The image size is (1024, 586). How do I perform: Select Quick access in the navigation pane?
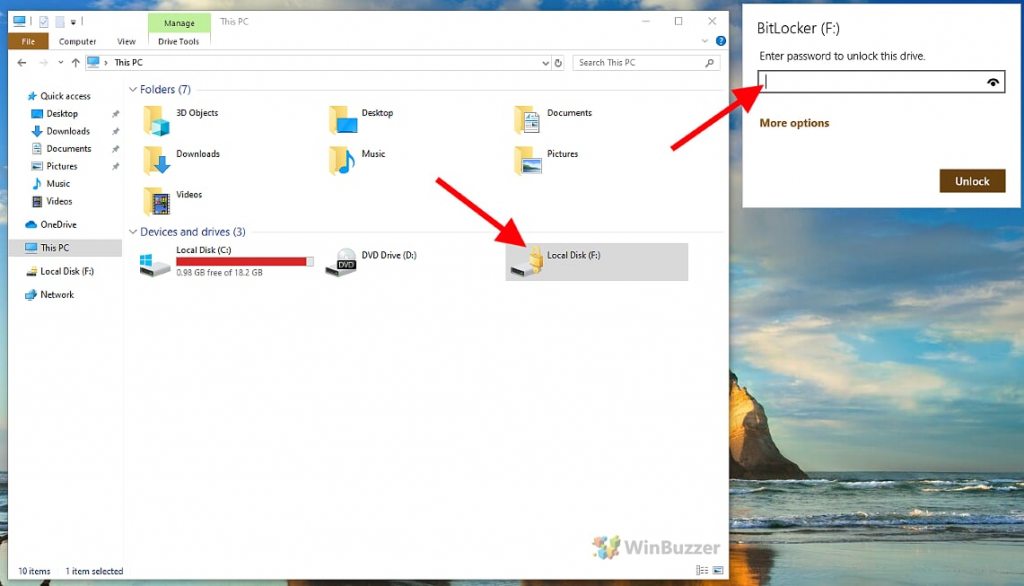pyautogui.click(x=65, y=96)
